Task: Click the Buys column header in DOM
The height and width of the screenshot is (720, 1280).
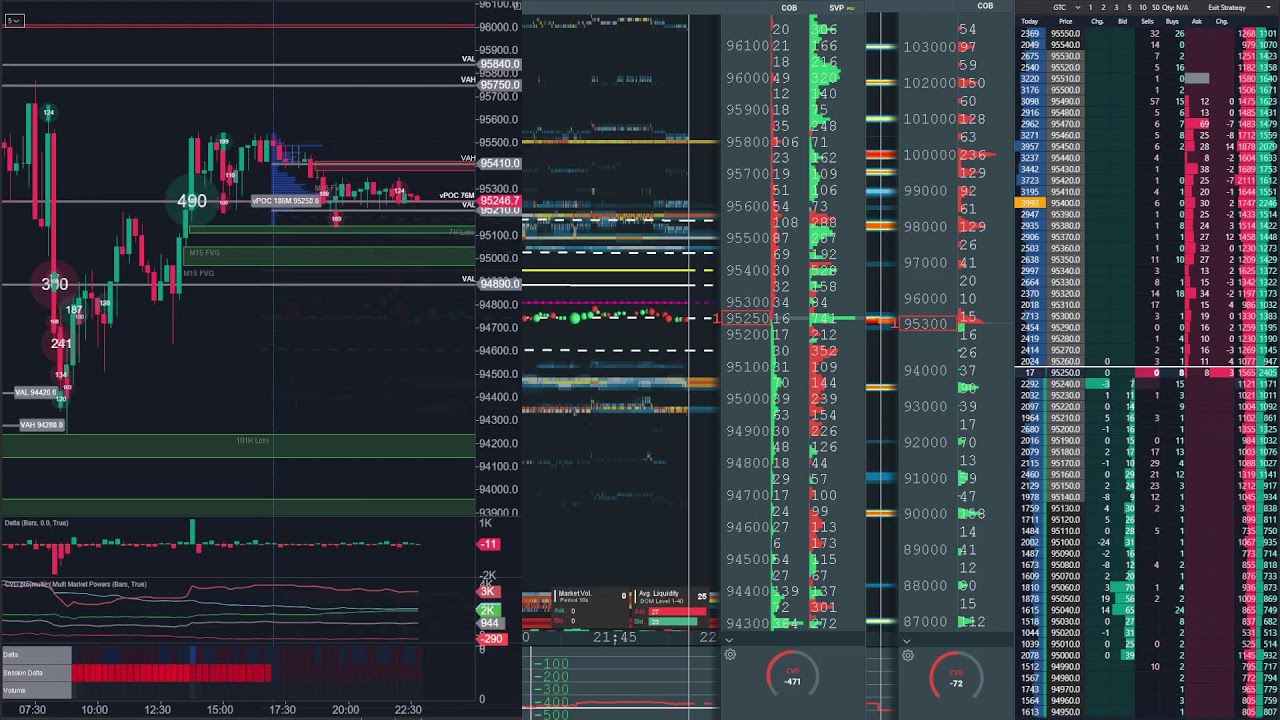Action: 1172,21
